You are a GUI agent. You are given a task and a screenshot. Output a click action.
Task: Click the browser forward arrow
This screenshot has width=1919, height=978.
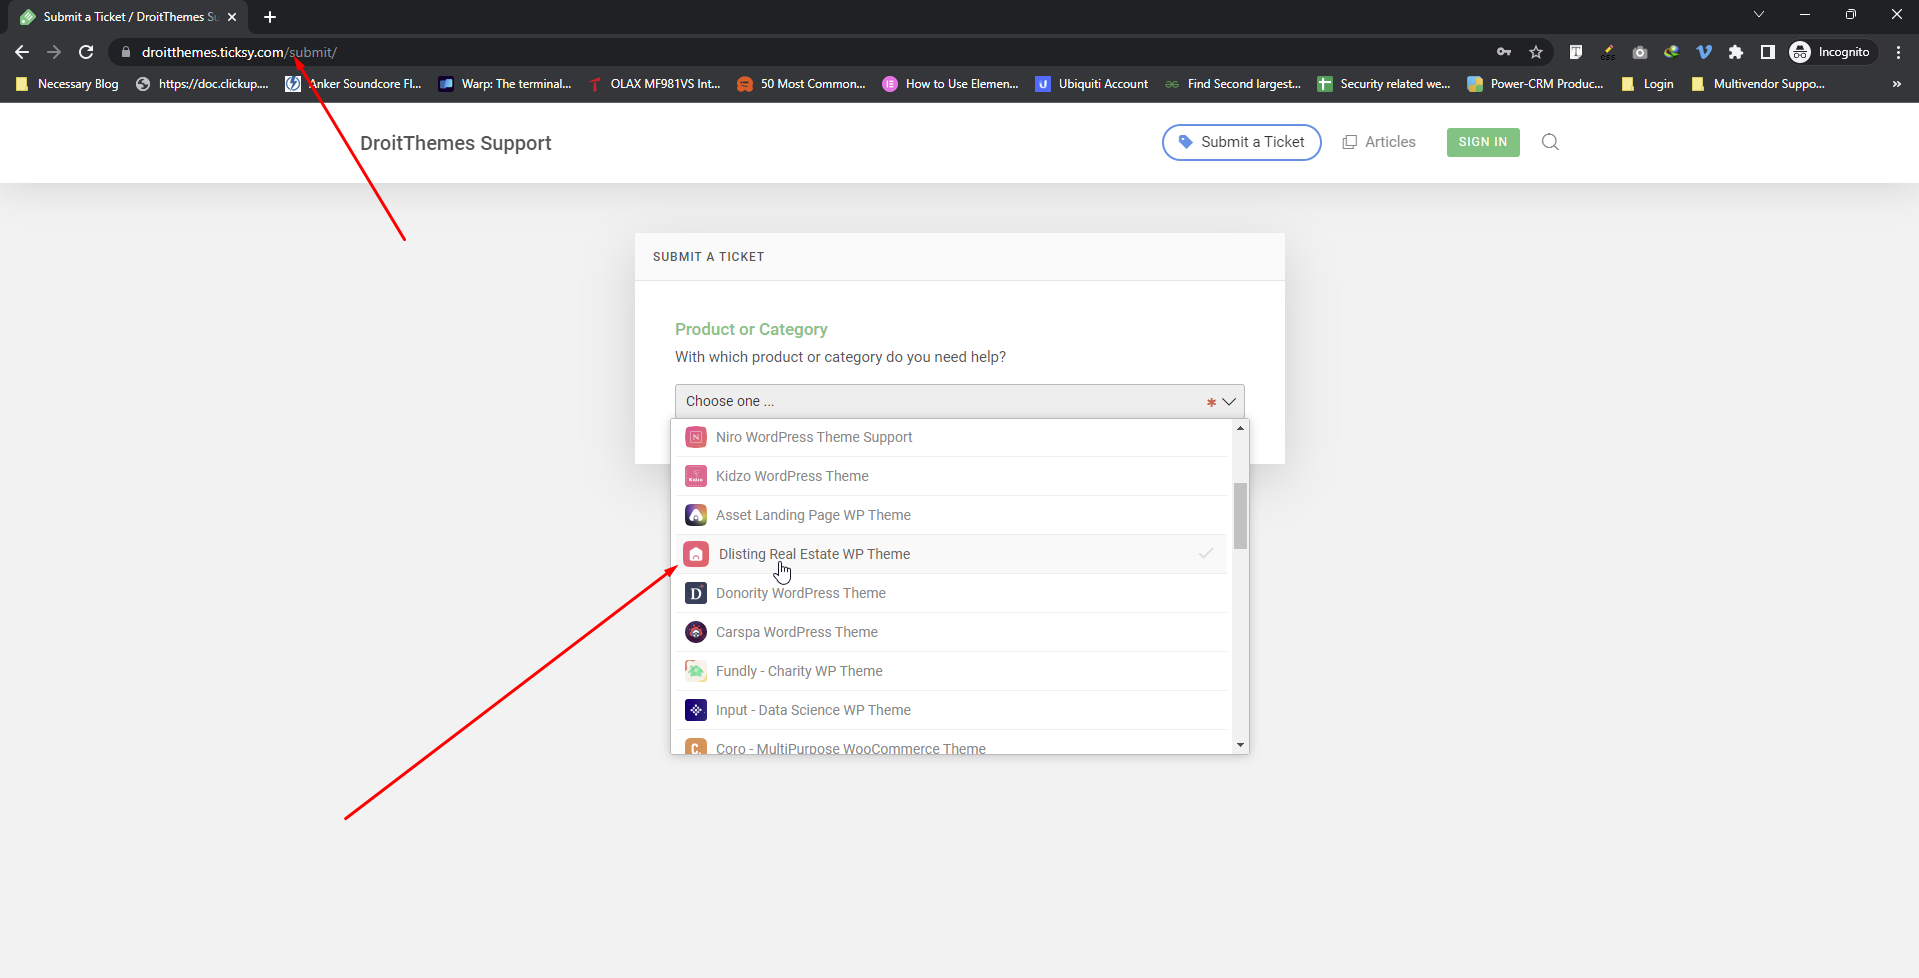pos(54,52)
